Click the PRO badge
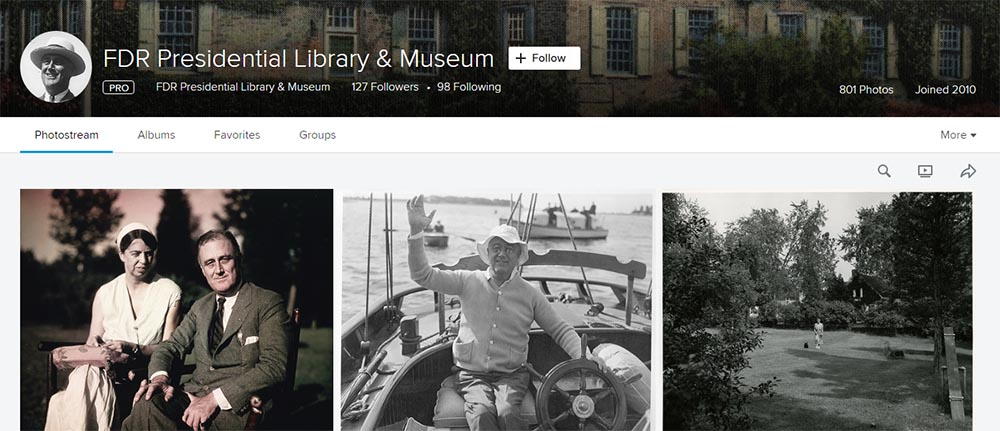The height and width of the screenshot is (431, 1000). pyautogui.click(x=119, y=88)
